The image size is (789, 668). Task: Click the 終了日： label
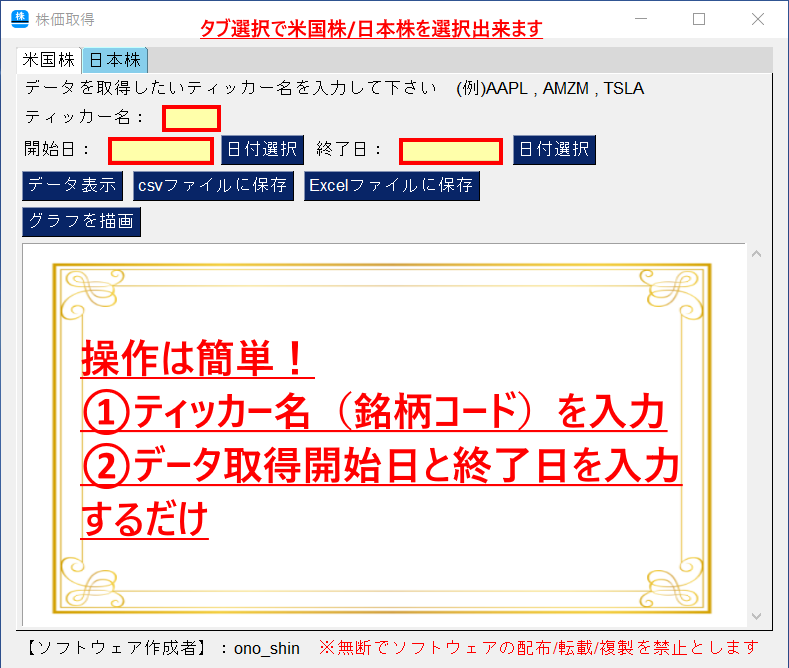click(x=349, y=149)
